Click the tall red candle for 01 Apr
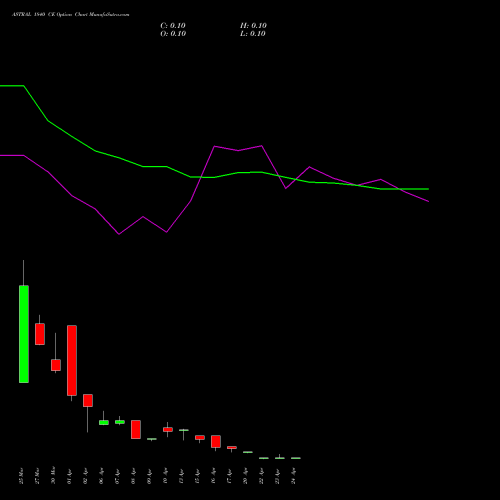Screen dimensions: 500x500 coord(72,360)
